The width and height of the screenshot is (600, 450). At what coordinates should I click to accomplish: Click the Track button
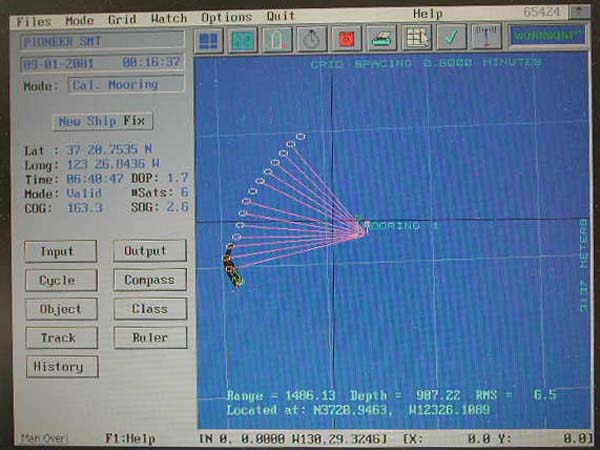[60, 338]
